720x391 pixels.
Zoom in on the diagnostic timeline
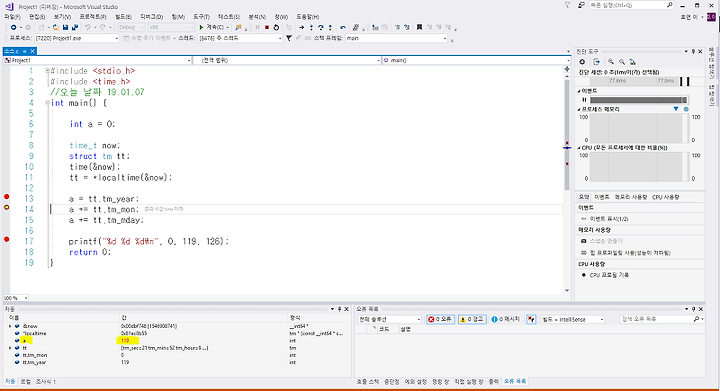pyautogui.click(x=611, y=61)
